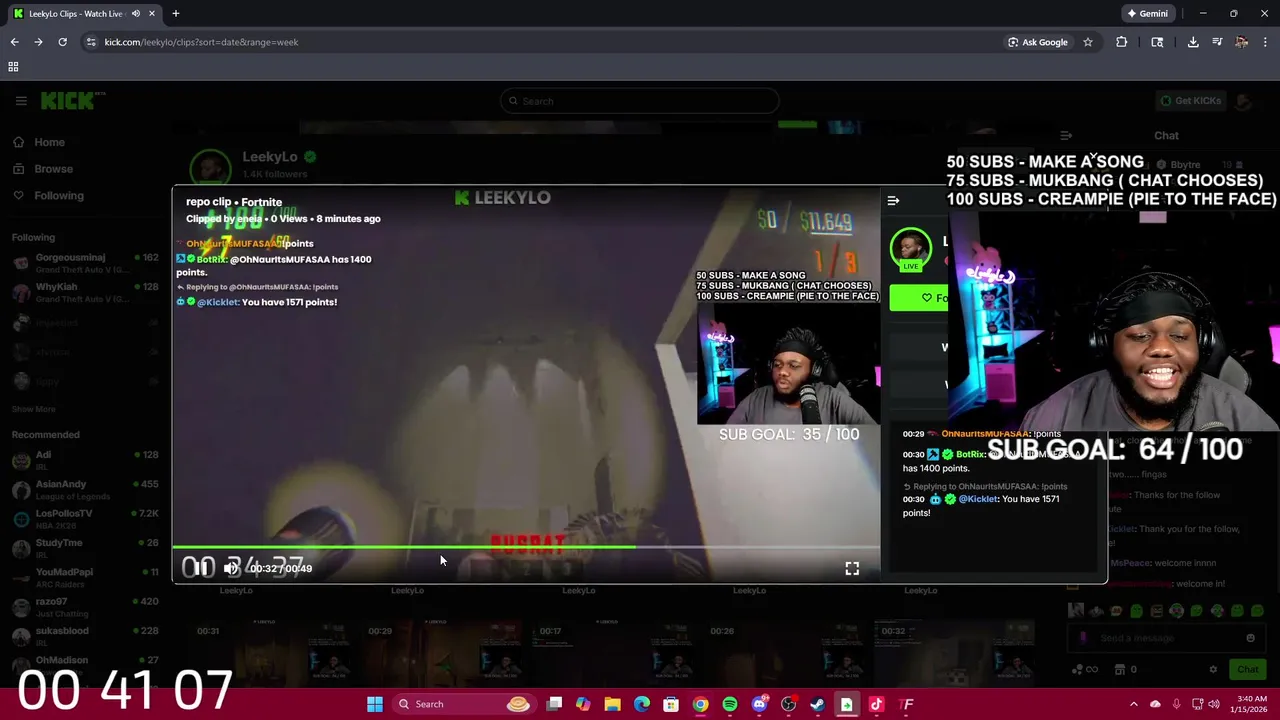This screenshot has height=720, width=1280.
Task: Open Steam from the taskbar
Action: [817, 704]
